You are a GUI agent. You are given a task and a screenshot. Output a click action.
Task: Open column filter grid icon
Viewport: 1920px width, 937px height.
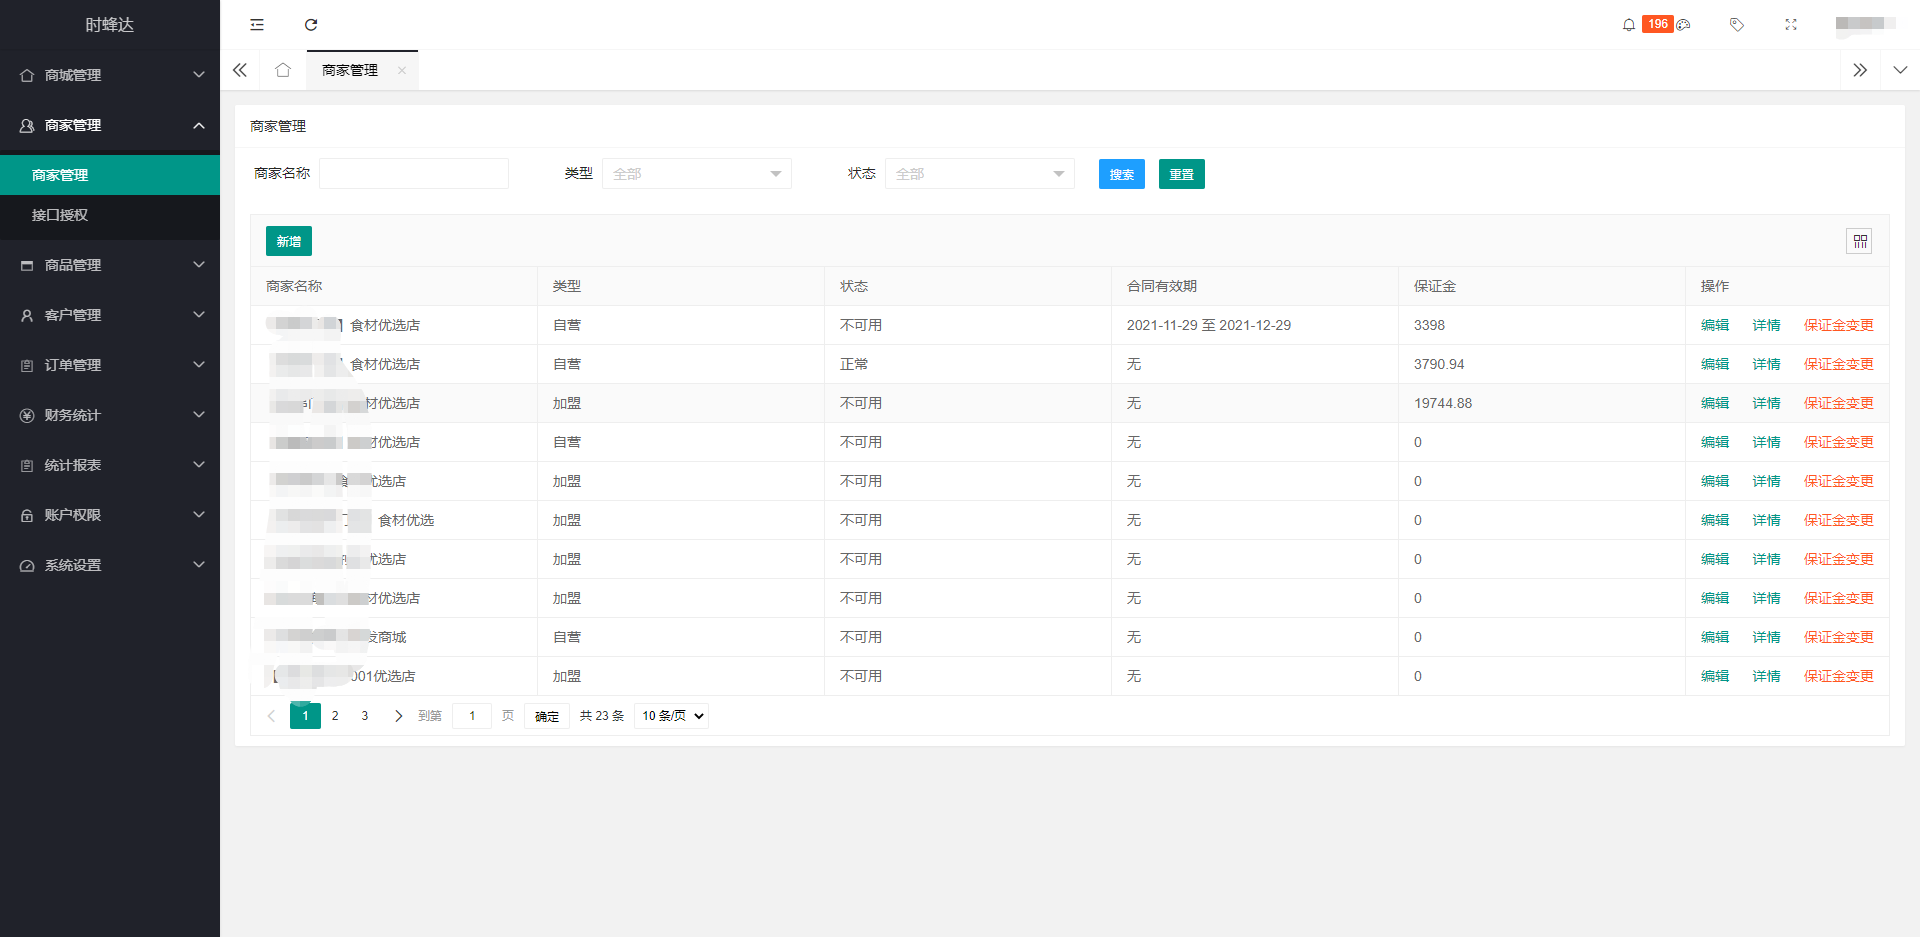click(x=1859, y=241)
